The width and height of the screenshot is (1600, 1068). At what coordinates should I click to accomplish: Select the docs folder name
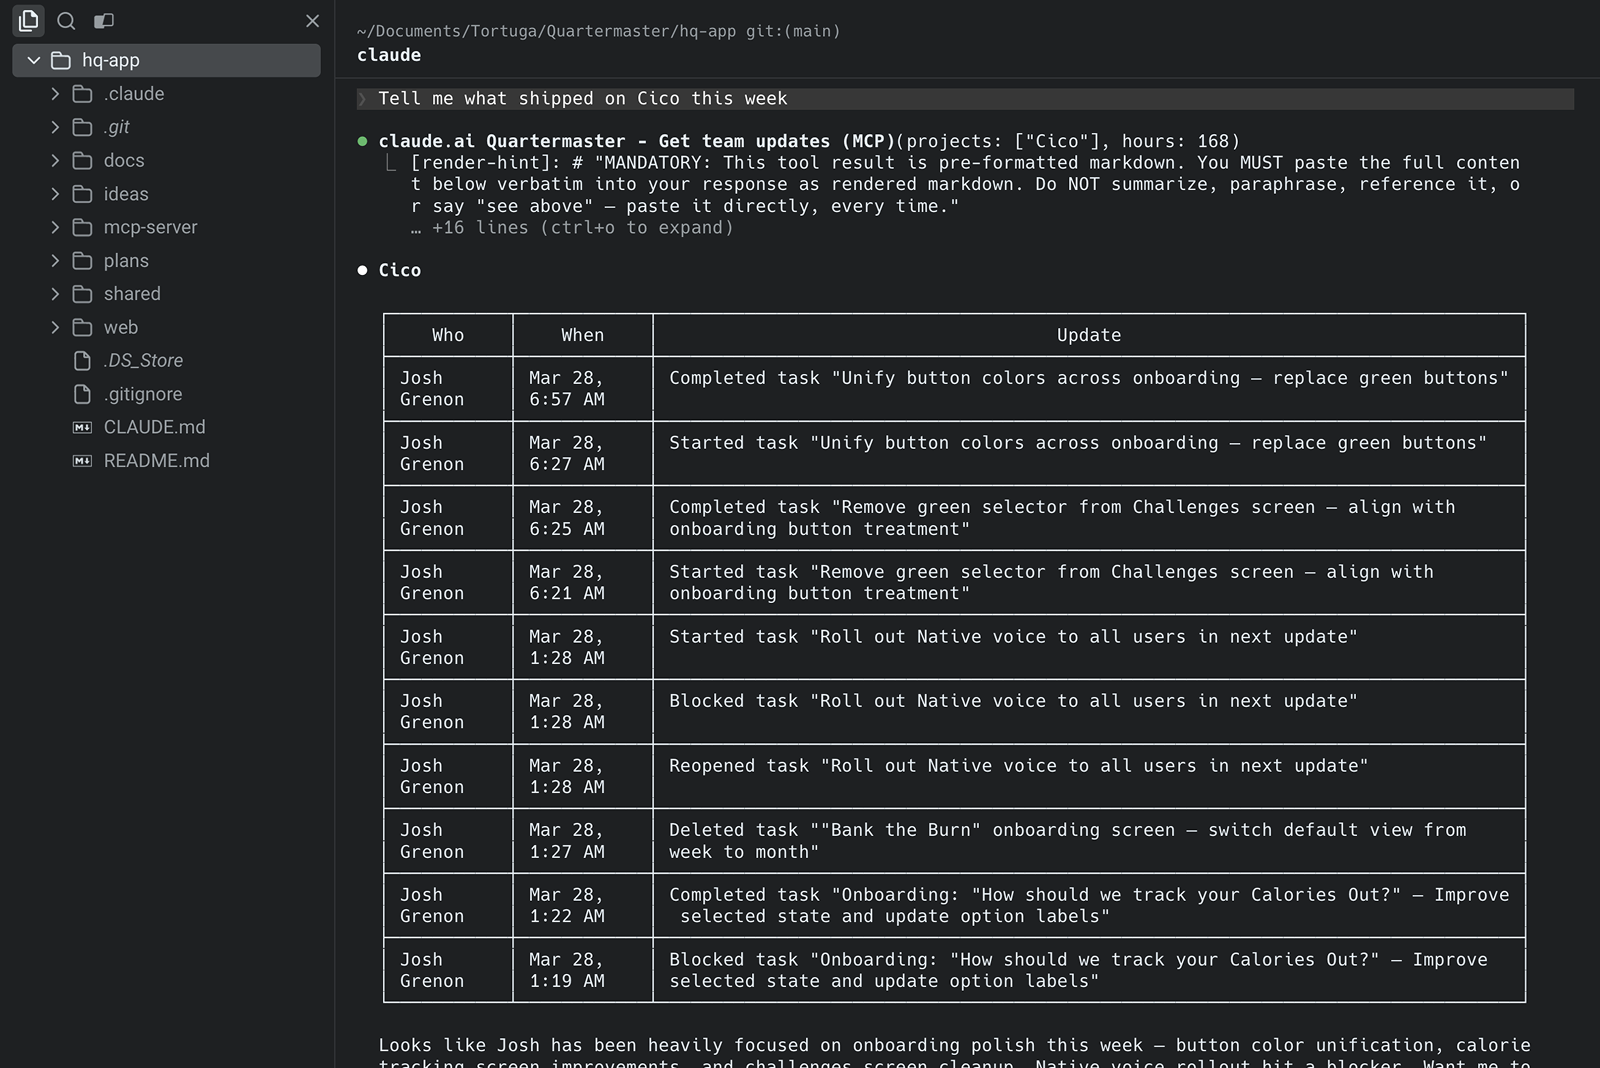point(124,160)
